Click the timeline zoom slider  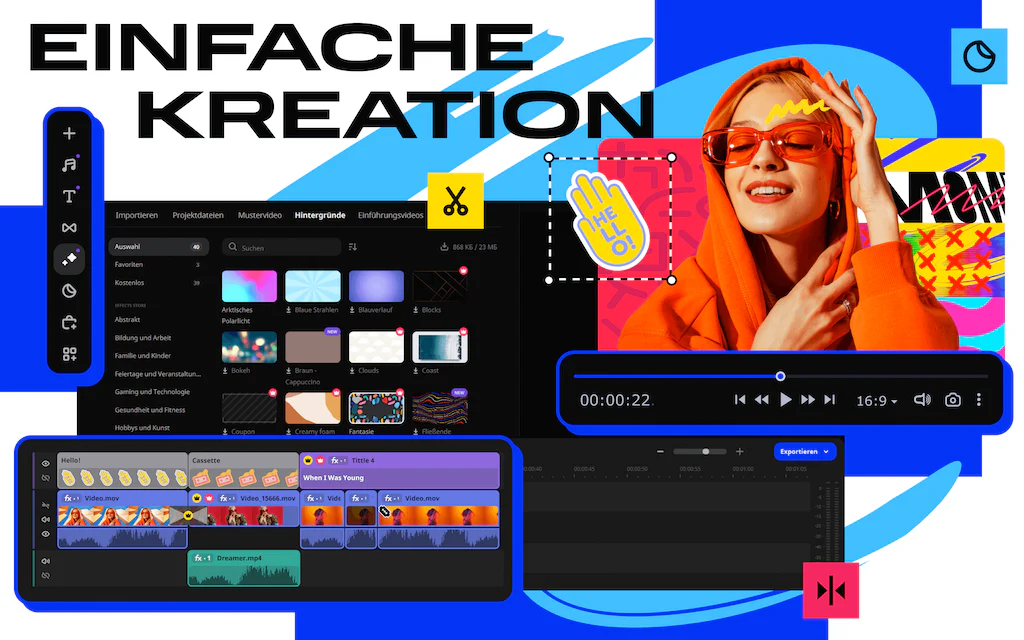pyautogui.click(x=700, y=451)
